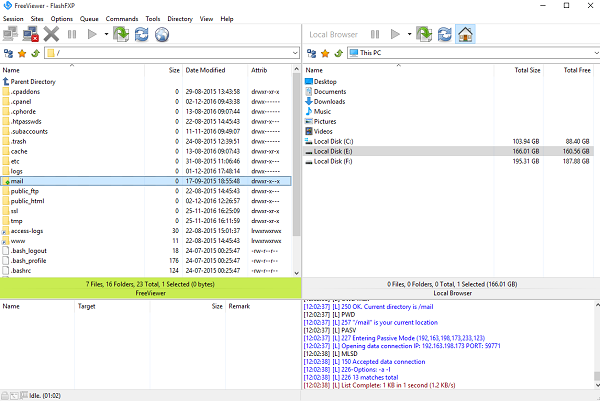Viewport: 600px width, 401px height.
Task: Select the access-logs symlink
Action: point(23,231)
